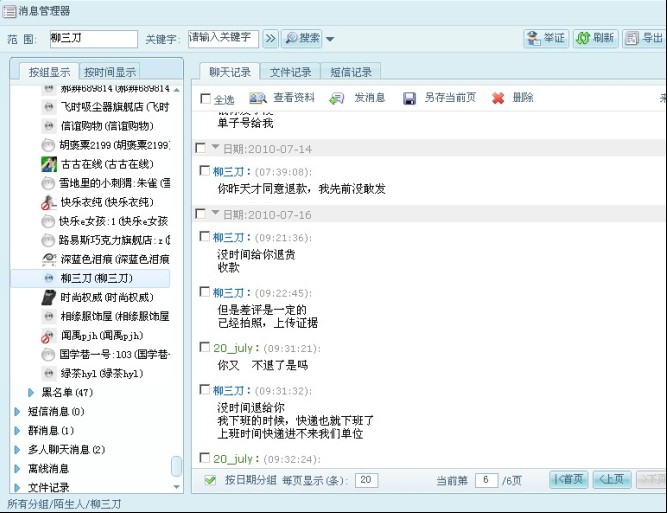Click the 删除 delete icon
668x513 pixels.
click(497, 98)
